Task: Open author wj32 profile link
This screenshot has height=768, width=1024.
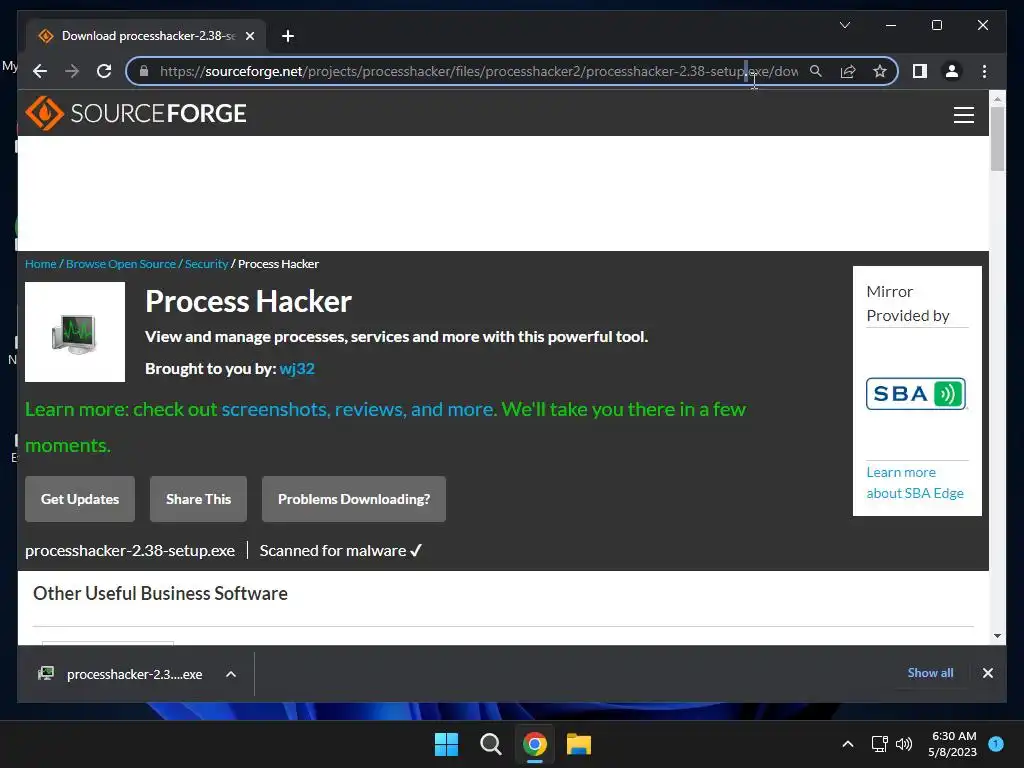Action: click(297, 369)
